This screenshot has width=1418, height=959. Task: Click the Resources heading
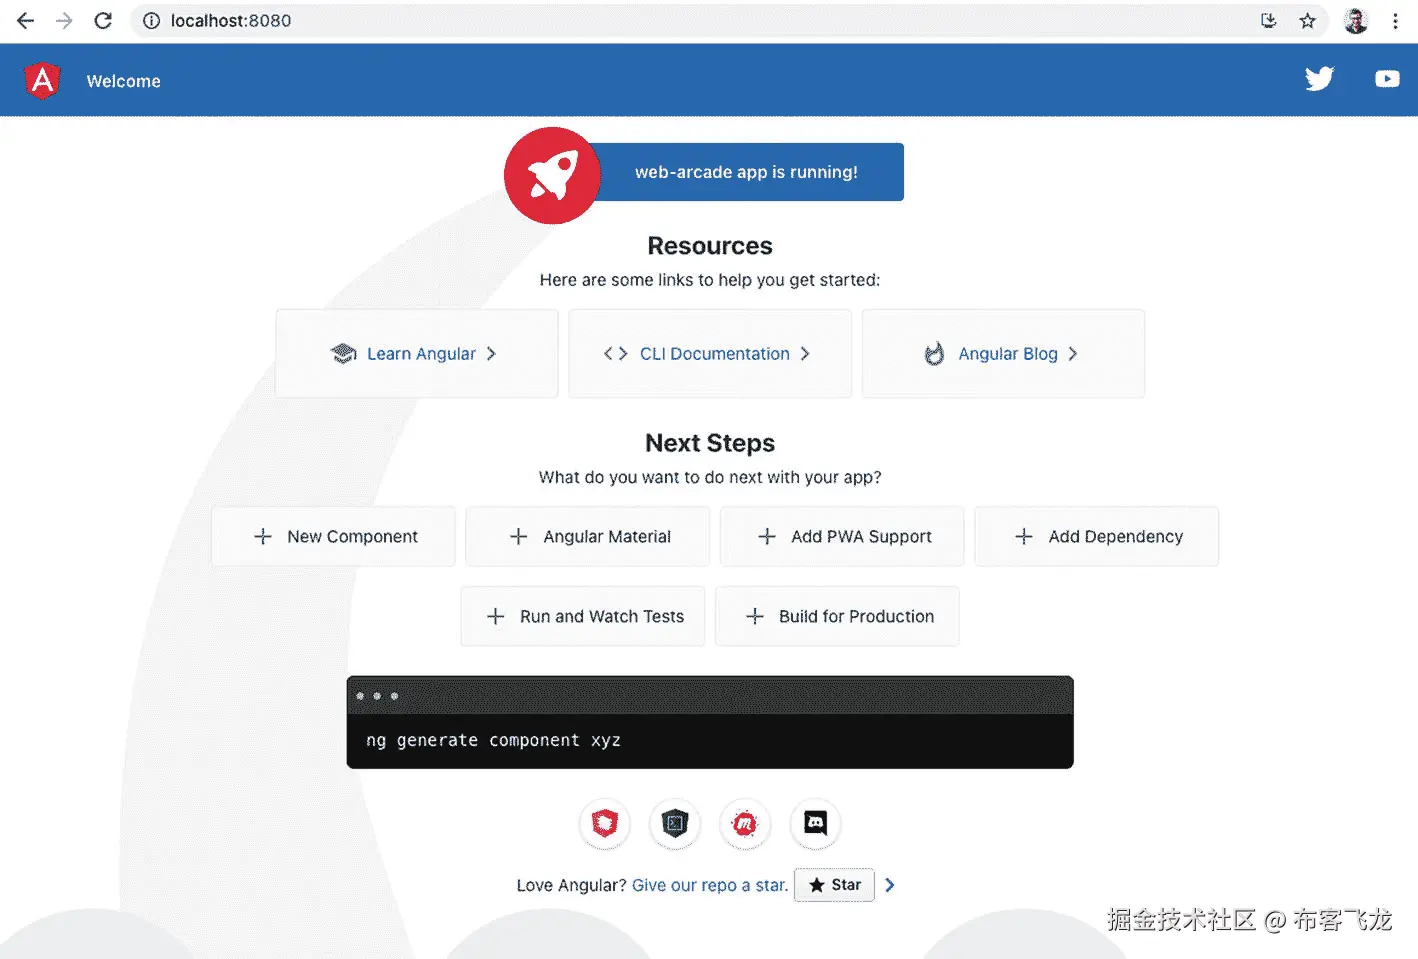point(710,246)
